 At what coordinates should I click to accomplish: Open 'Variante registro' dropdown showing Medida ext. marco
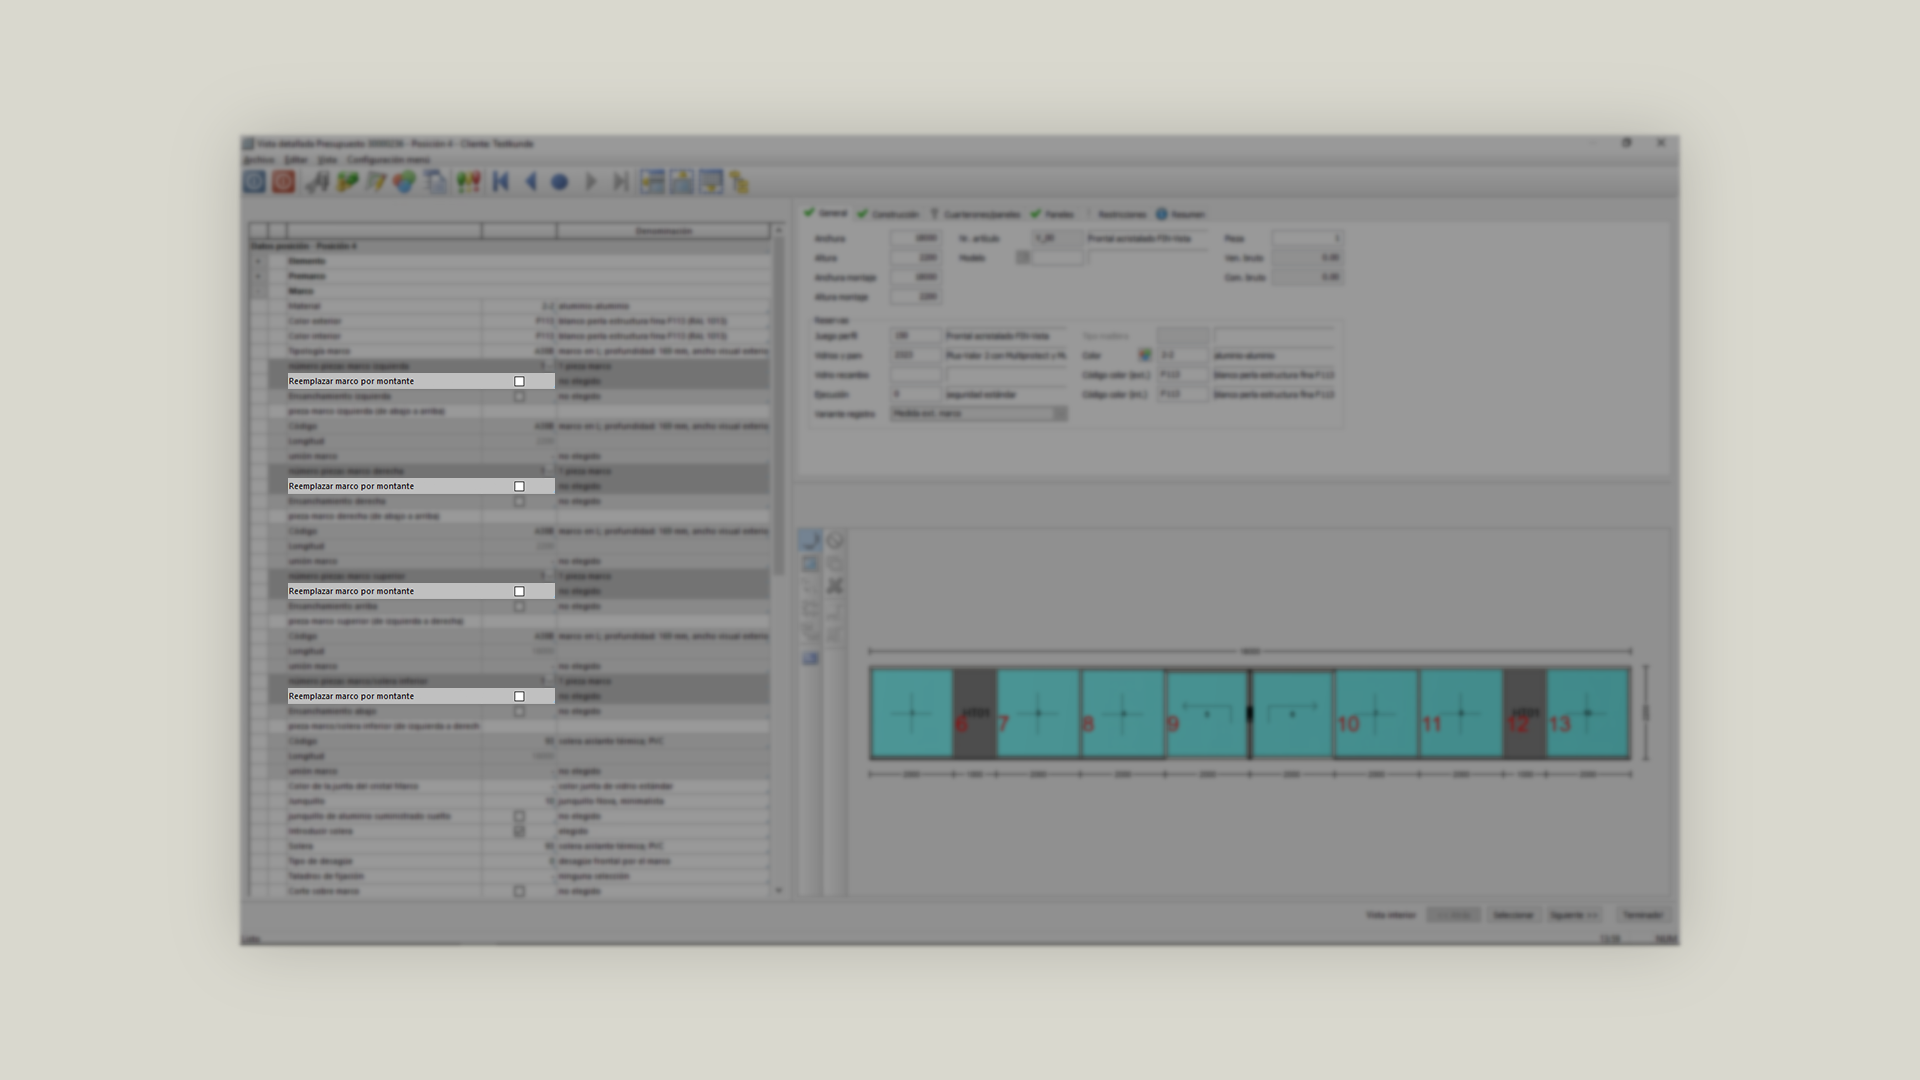1059,413
